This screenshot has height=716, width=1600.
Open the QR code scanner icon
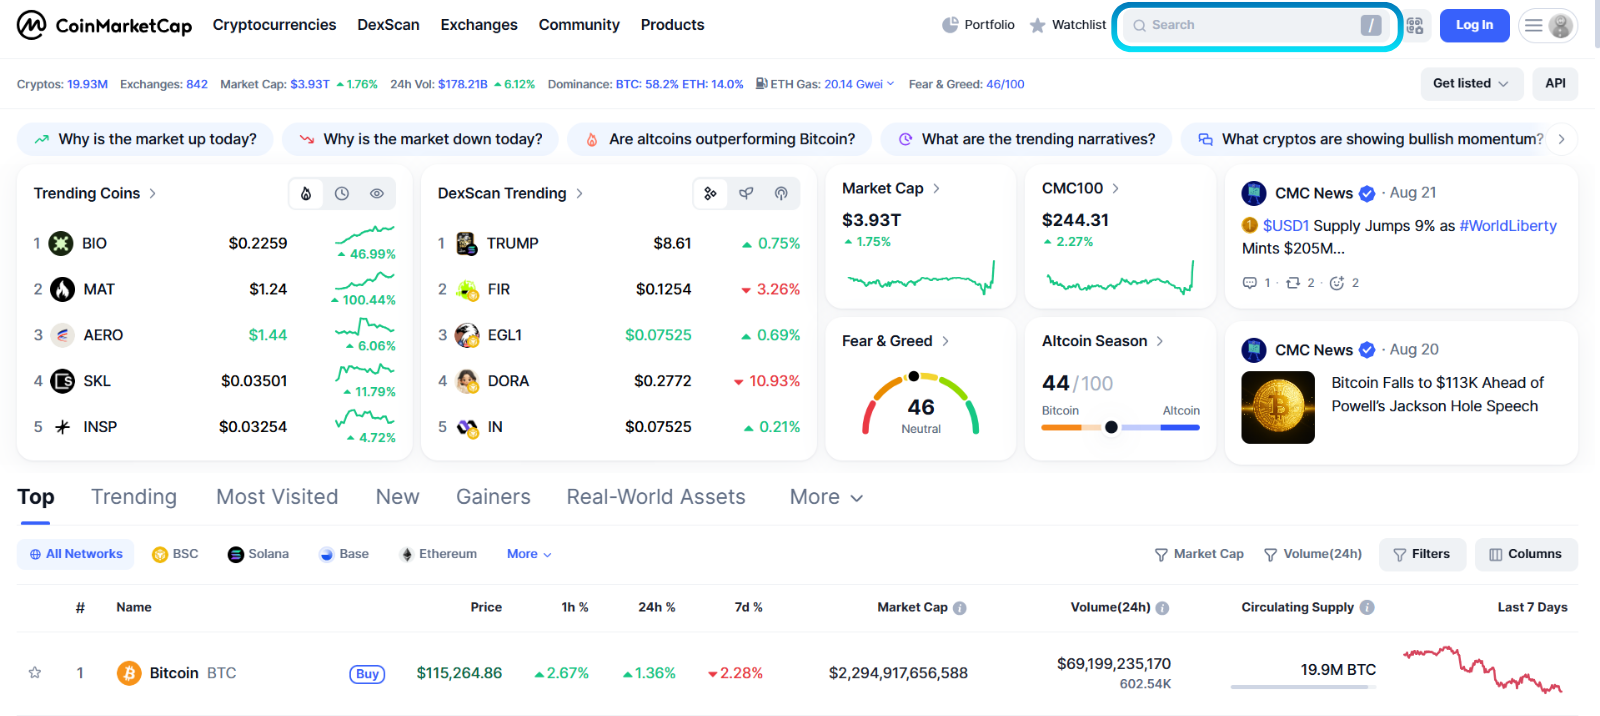coord(1415,25)
